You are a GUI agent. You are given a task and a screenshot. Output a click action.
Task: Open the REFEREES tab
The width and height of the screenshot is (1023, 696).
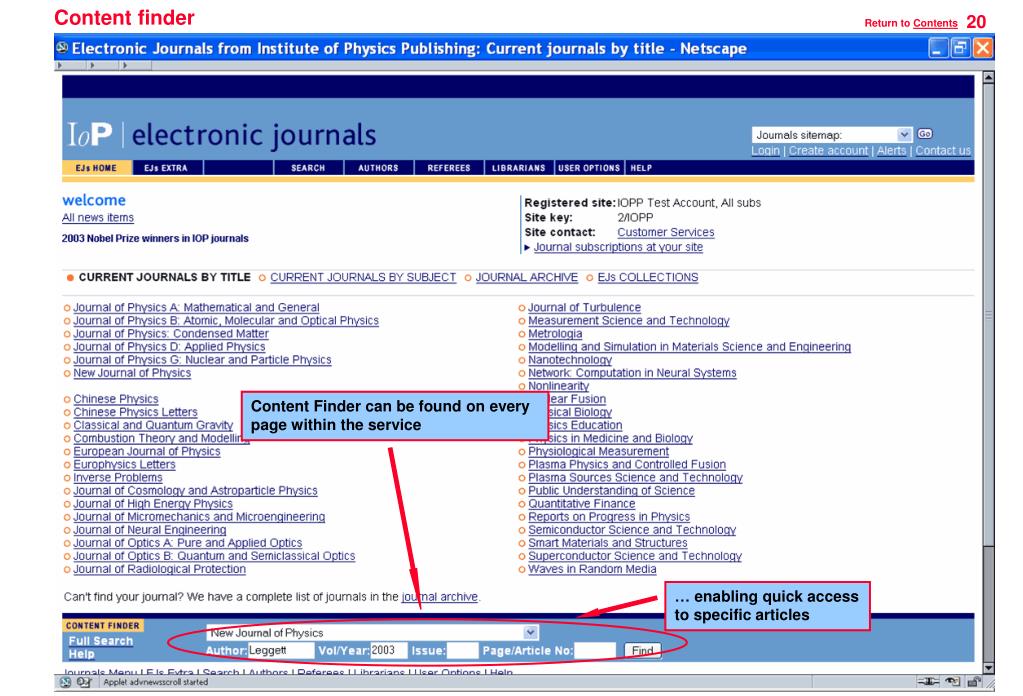point(449,168)
